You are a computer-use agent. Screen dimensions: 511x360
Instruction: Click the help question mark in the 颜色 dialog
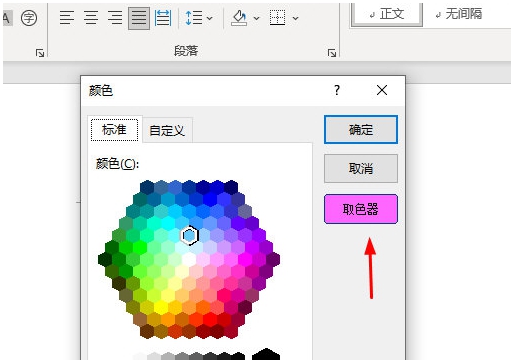tap(337, 90)
